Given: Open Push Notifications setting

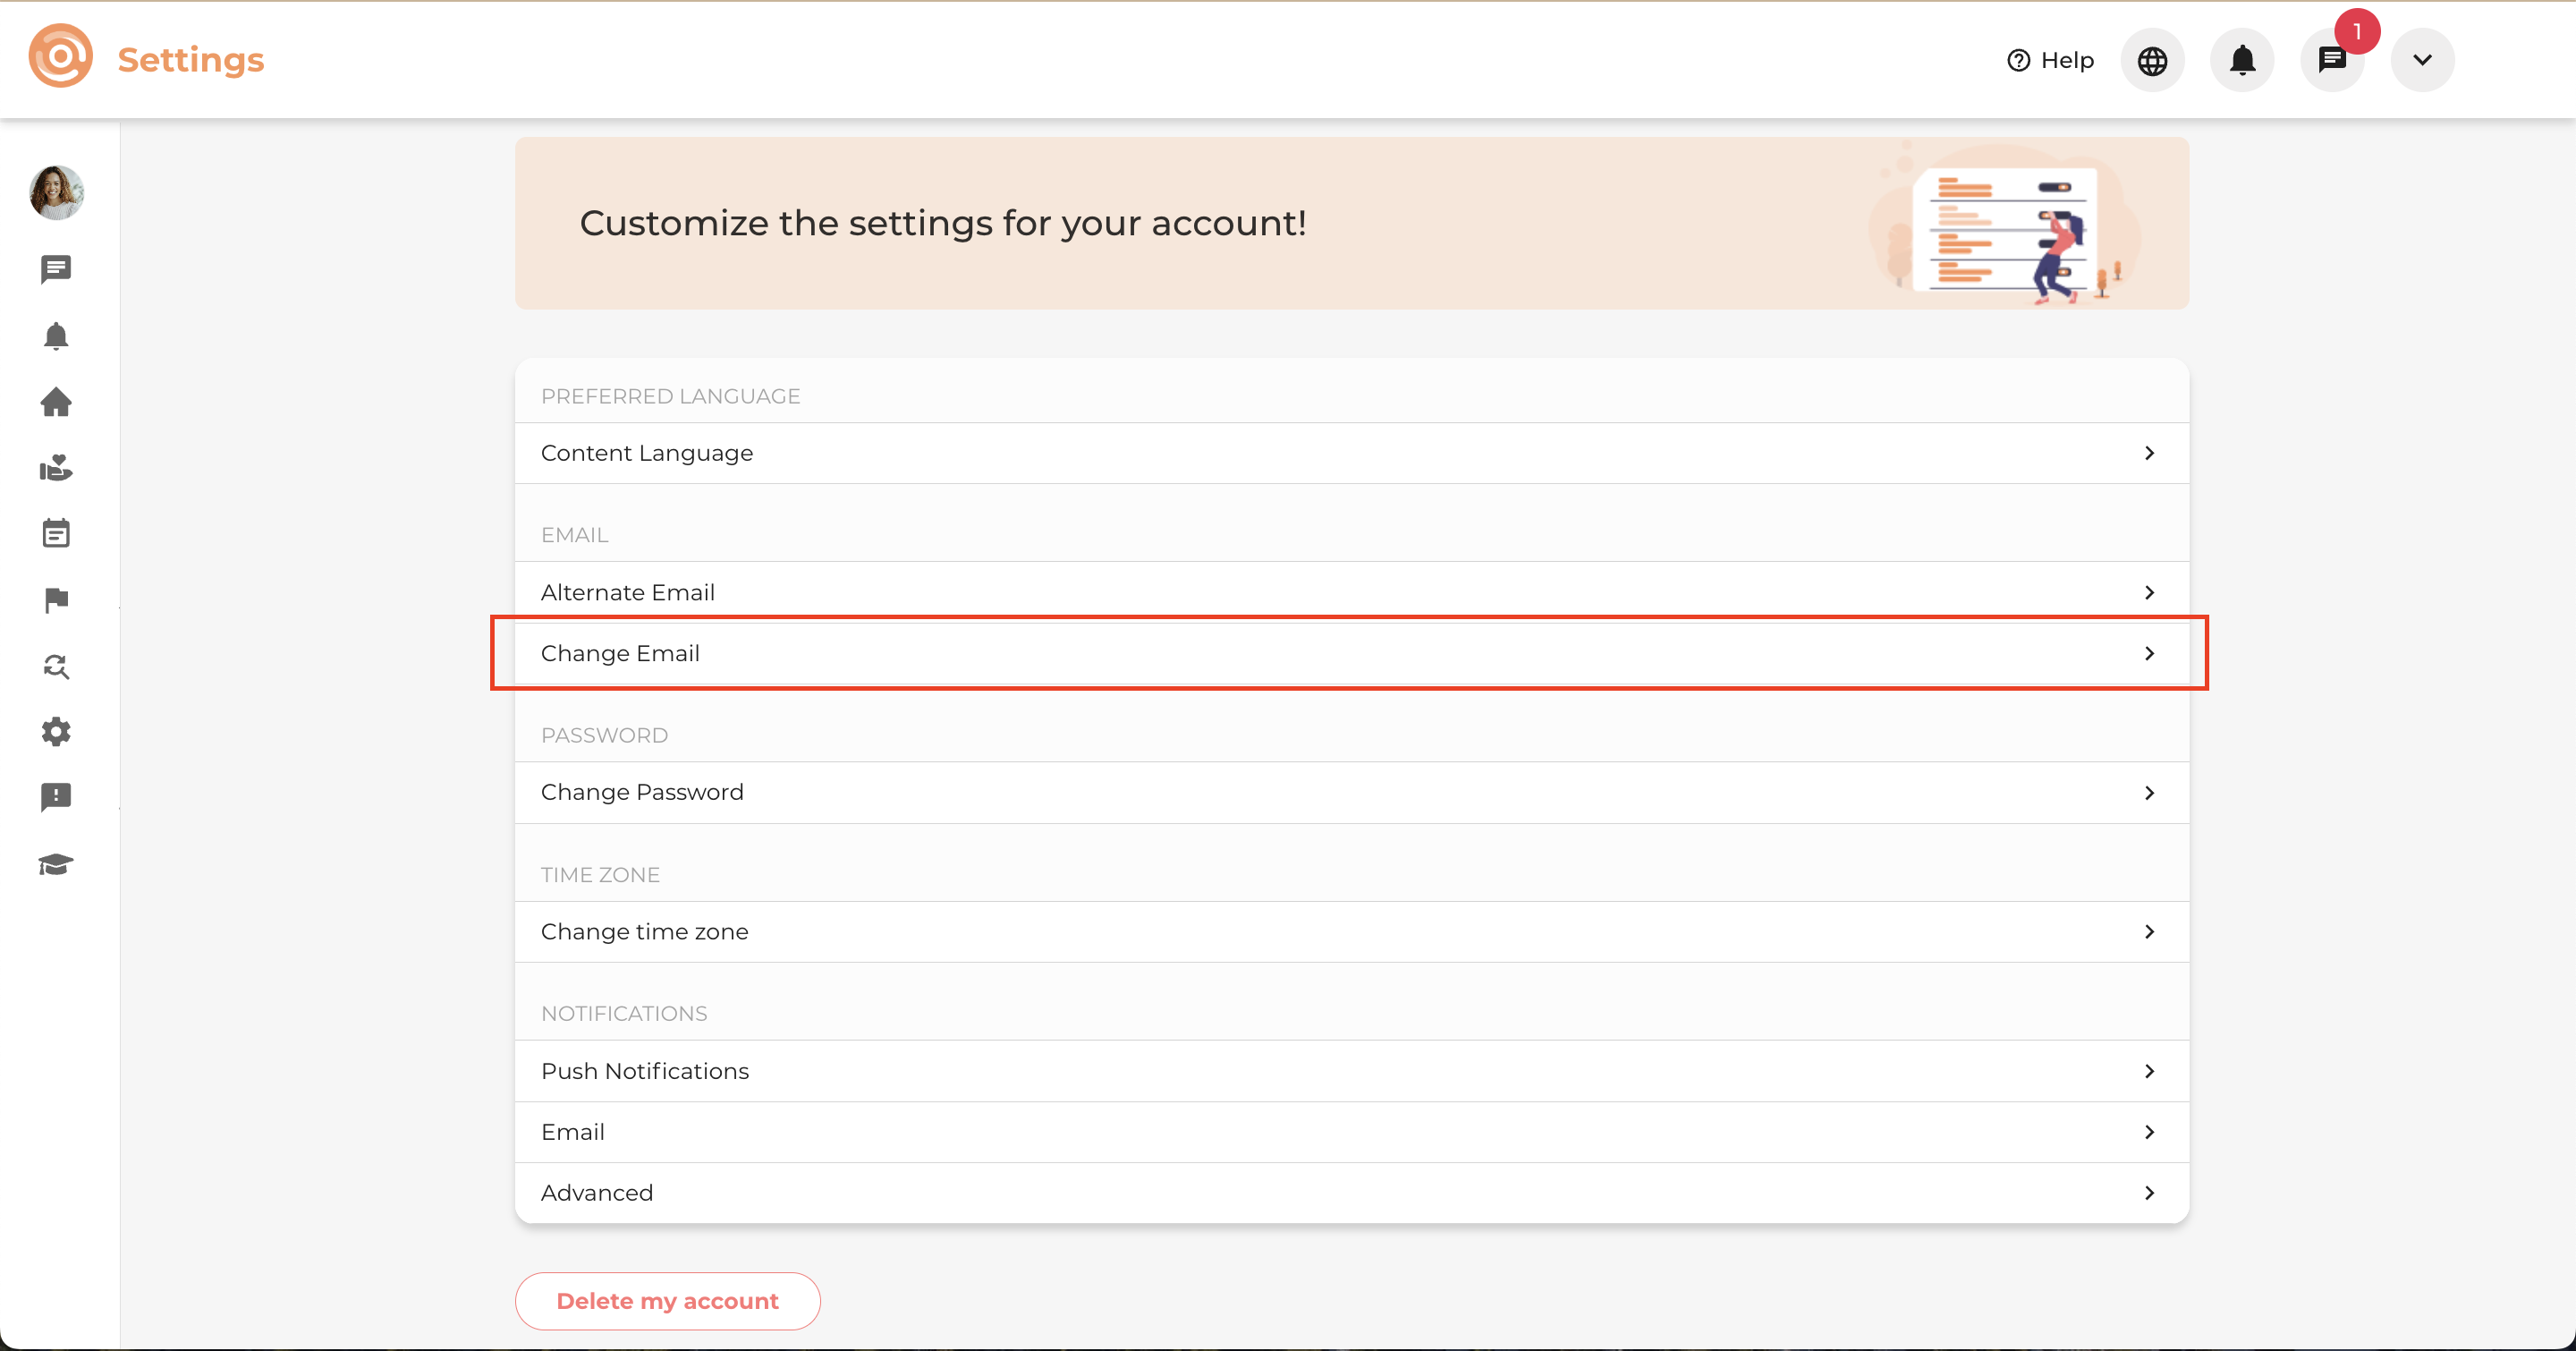Looking at the screenshot, I should pyautogui.click(x=1351, y=1071).
